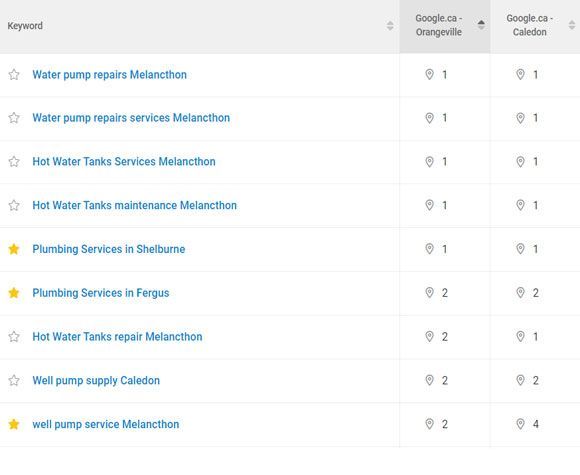The image size is (580, 475).
Task: Click Caledon pin icon for Plumbing Services in Shelburne
Action: pyautogui.click(x=520, y=249)
